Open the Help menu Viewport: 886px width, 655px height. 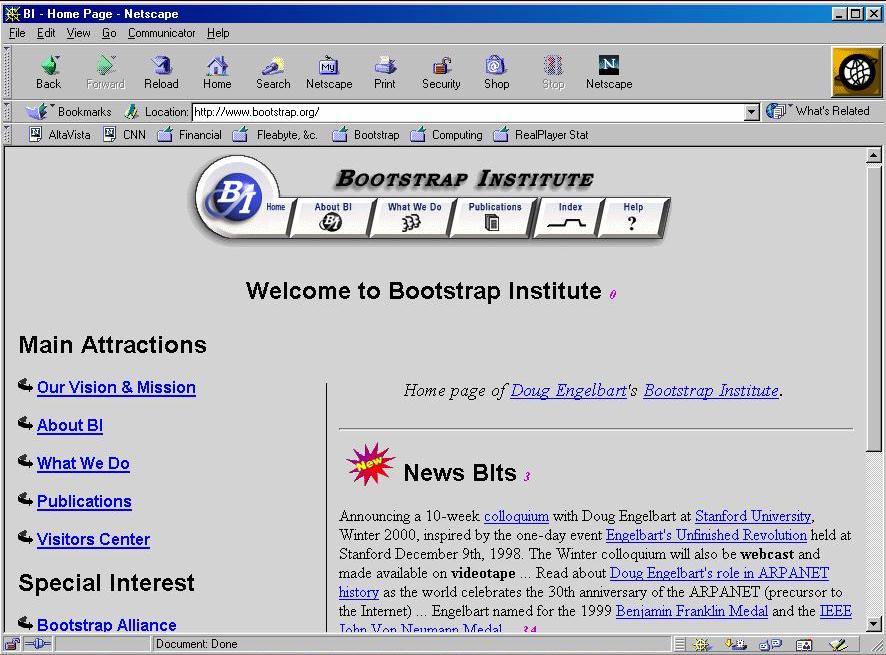(x=218, y=33)
